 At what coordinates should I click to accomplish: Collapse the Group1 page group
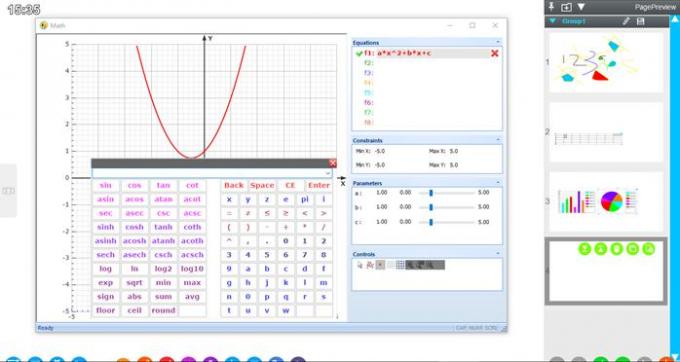coord(552,21)
